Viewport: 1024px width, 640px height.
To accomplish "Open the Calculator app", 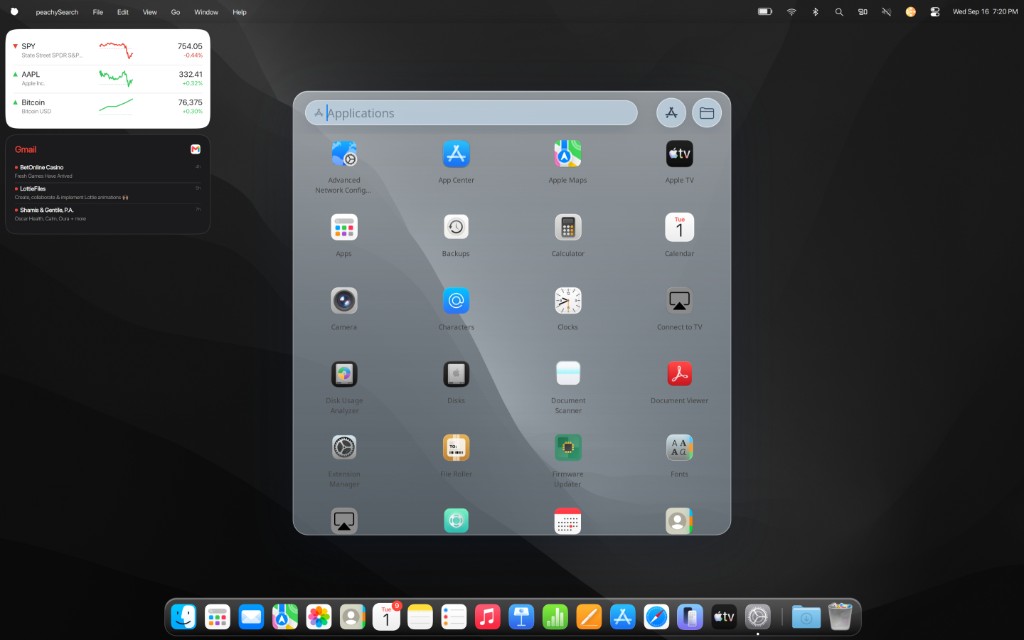I will pyautogui.click(x=568, y=227).
